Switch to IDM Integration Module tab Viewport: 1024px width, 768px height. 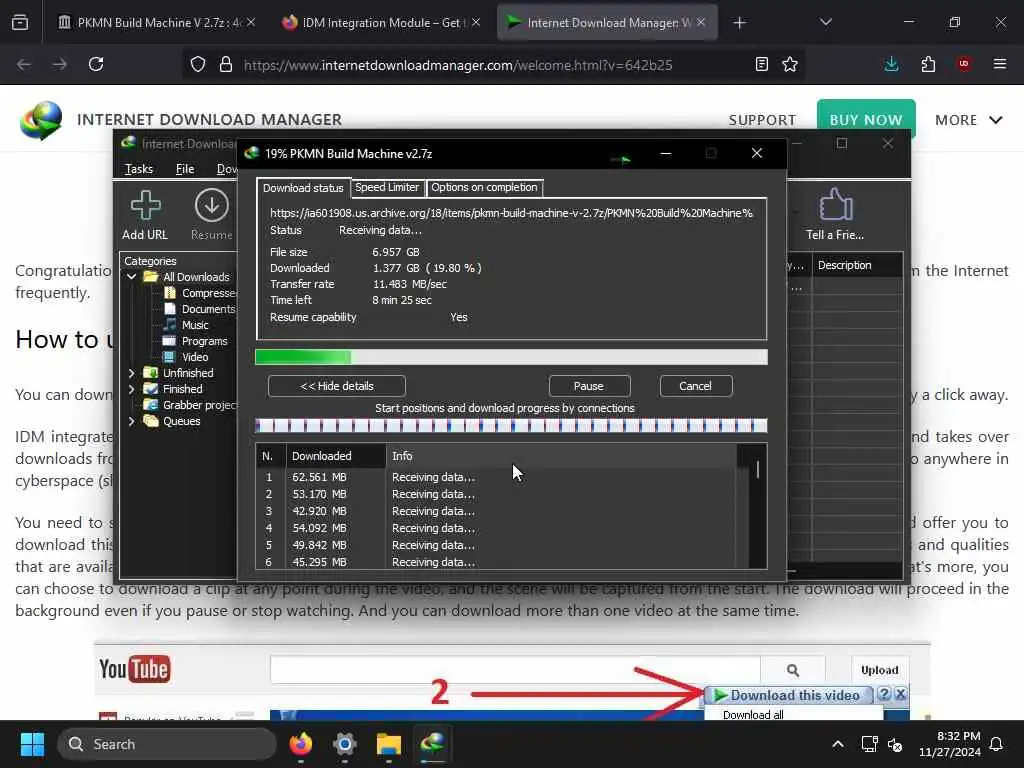point(382,23)
